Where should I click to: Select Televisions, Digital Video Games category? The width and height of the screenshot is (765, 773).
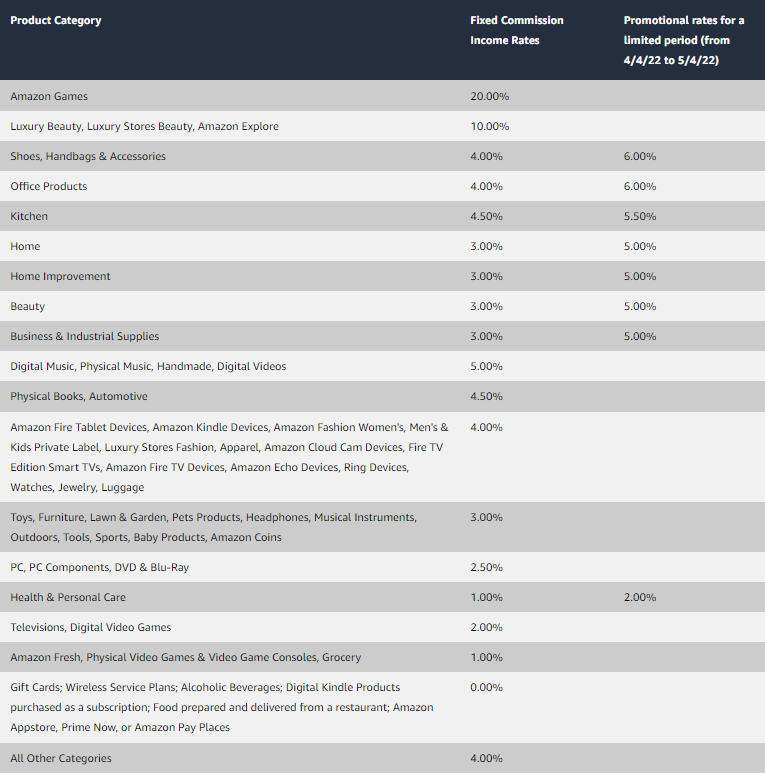[91, 628]
